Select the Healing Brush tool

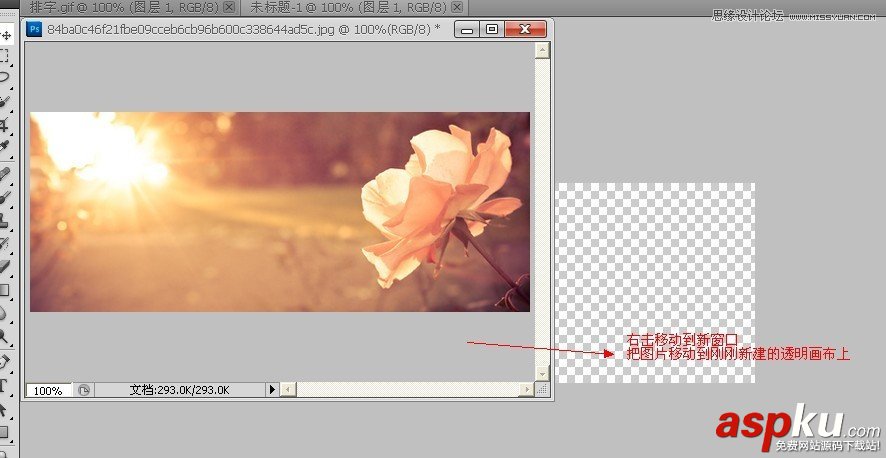5,173
